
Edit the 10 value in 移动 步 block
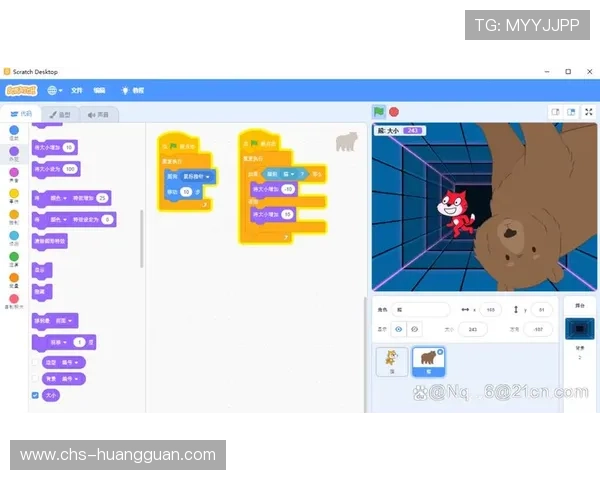coord(186,192)
